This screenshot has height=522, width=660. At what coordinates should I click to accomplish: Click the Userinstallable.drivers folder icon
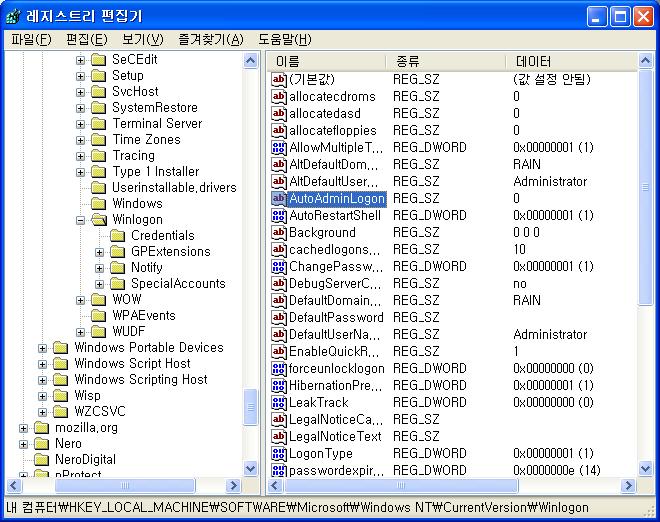click(x=98, y=188)
